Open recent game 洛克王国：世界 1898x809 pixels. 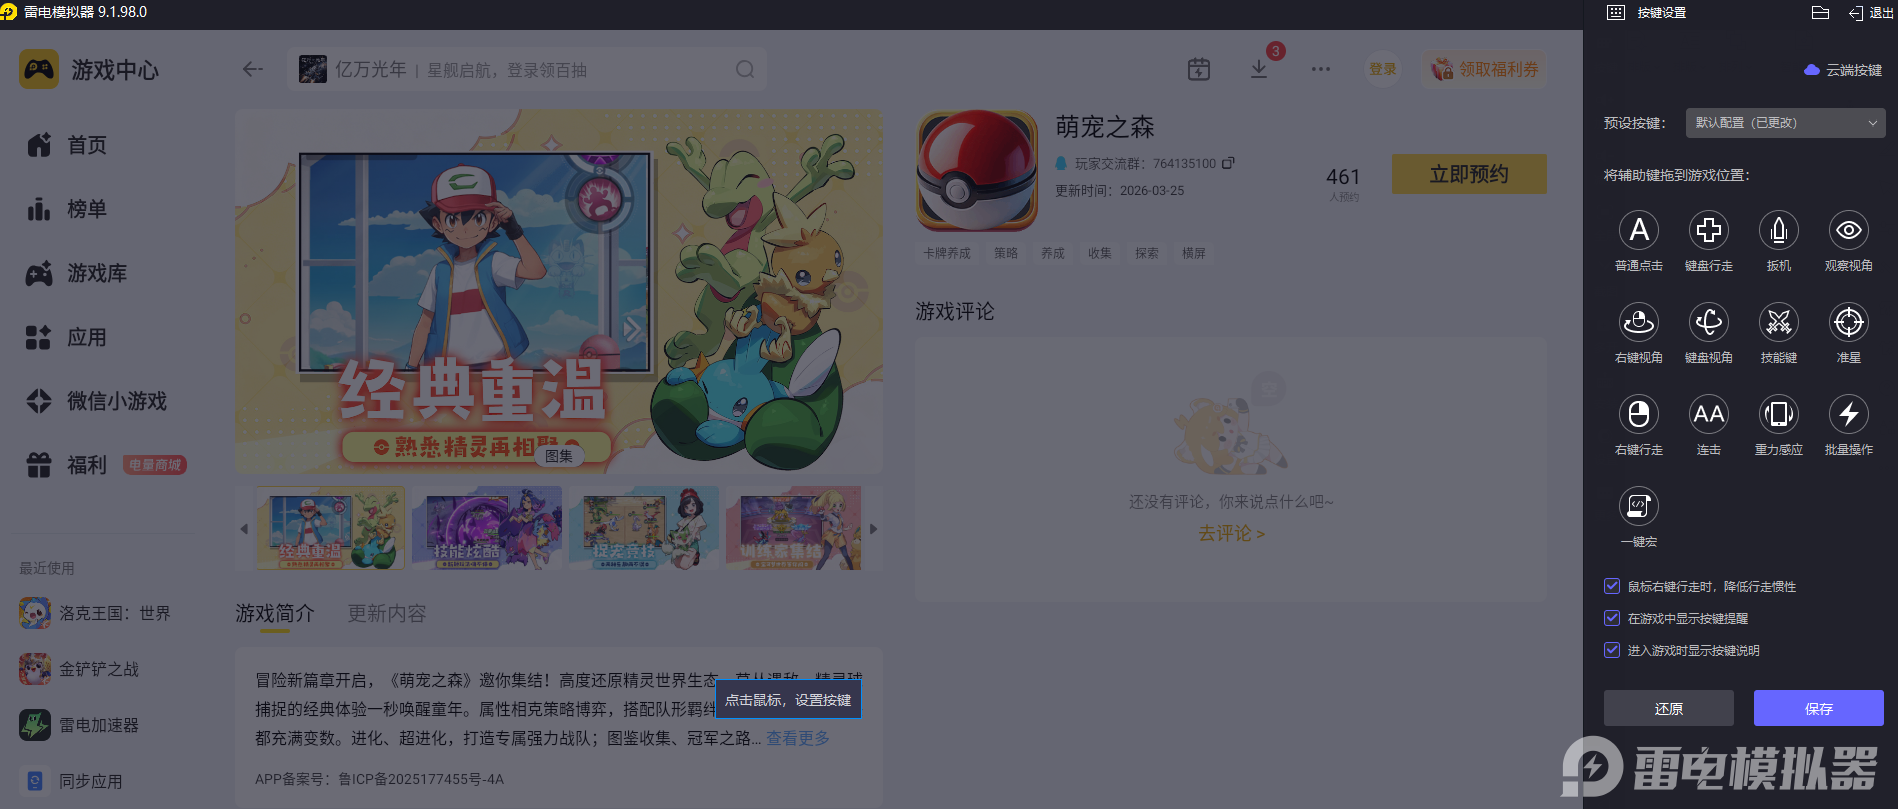(95, 613)
